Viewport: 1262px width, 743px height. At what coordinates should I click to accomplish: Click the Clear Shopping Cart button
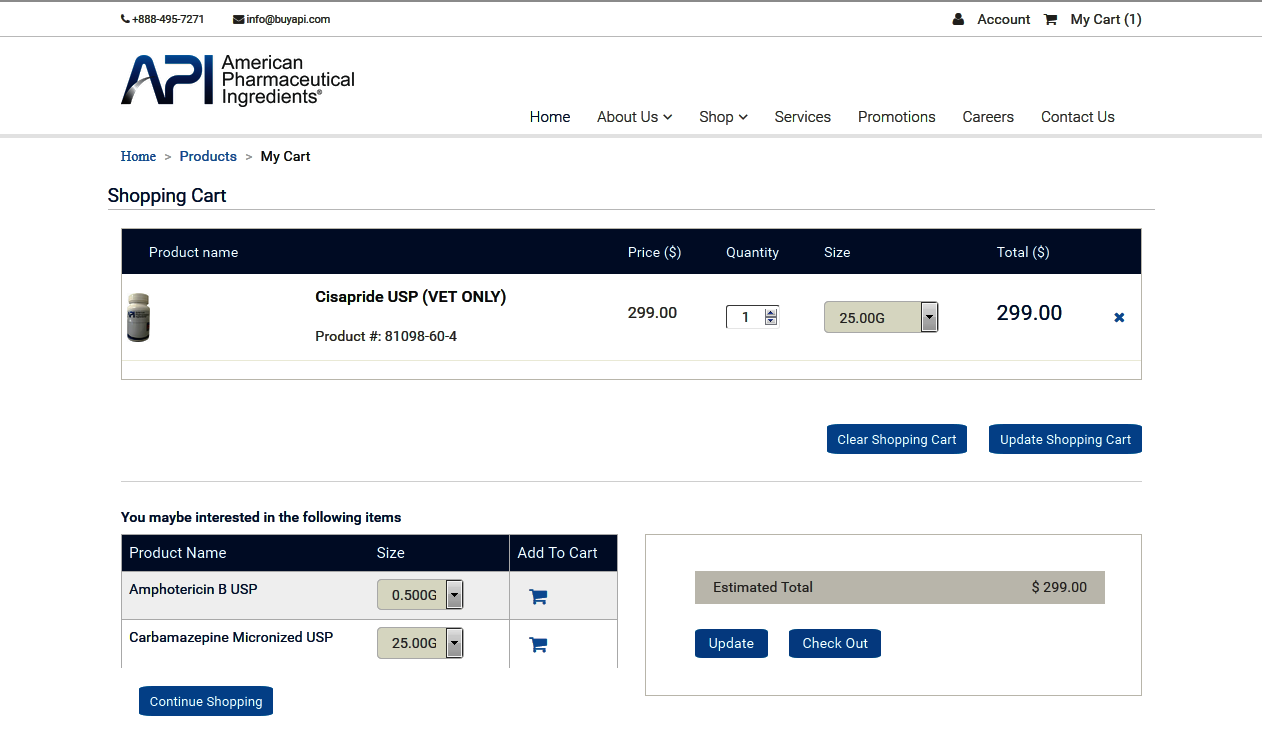(897, 439)
